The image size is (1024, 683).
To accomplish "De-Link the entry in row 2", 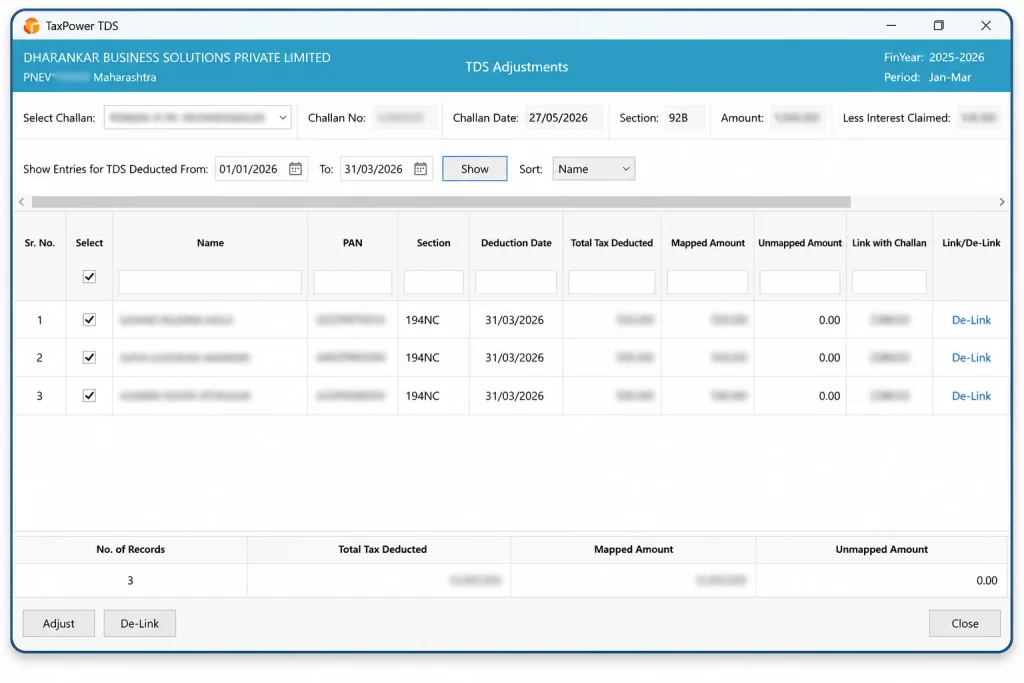I will coord(971,358).
